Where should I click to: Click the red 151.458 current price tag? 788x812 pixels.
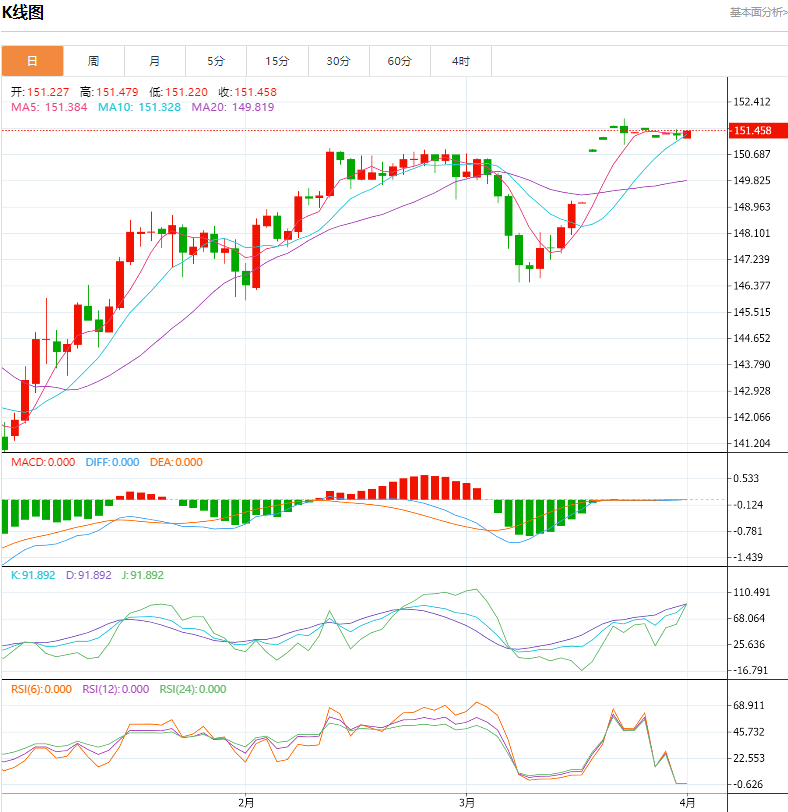point(752,130)
